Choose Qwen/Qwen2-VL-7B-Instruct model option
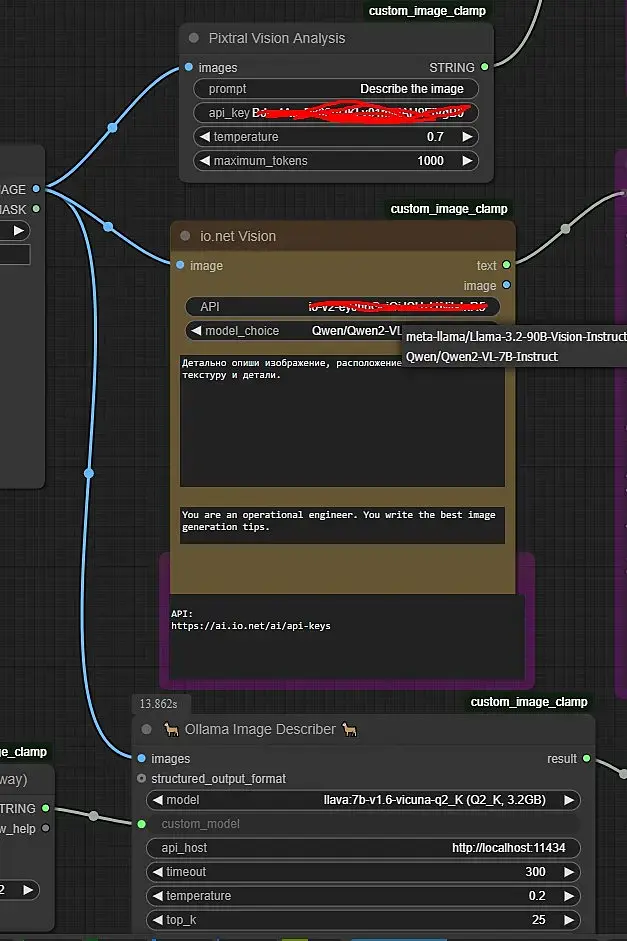The image size is (627, 941). click(x=482, y=357)
